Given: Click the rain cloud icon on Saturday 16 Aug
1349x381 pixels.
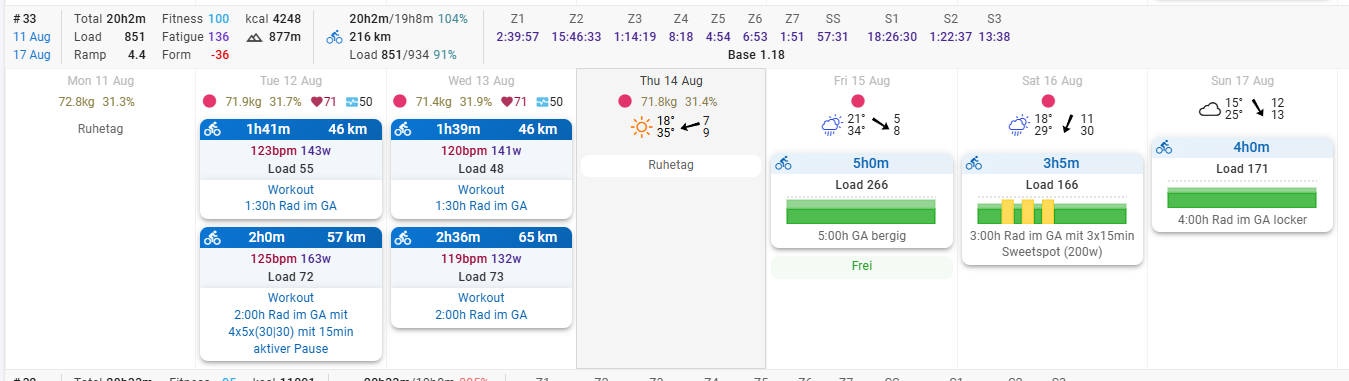Looking at the screenshot, I should click(x=1019, y=126).
